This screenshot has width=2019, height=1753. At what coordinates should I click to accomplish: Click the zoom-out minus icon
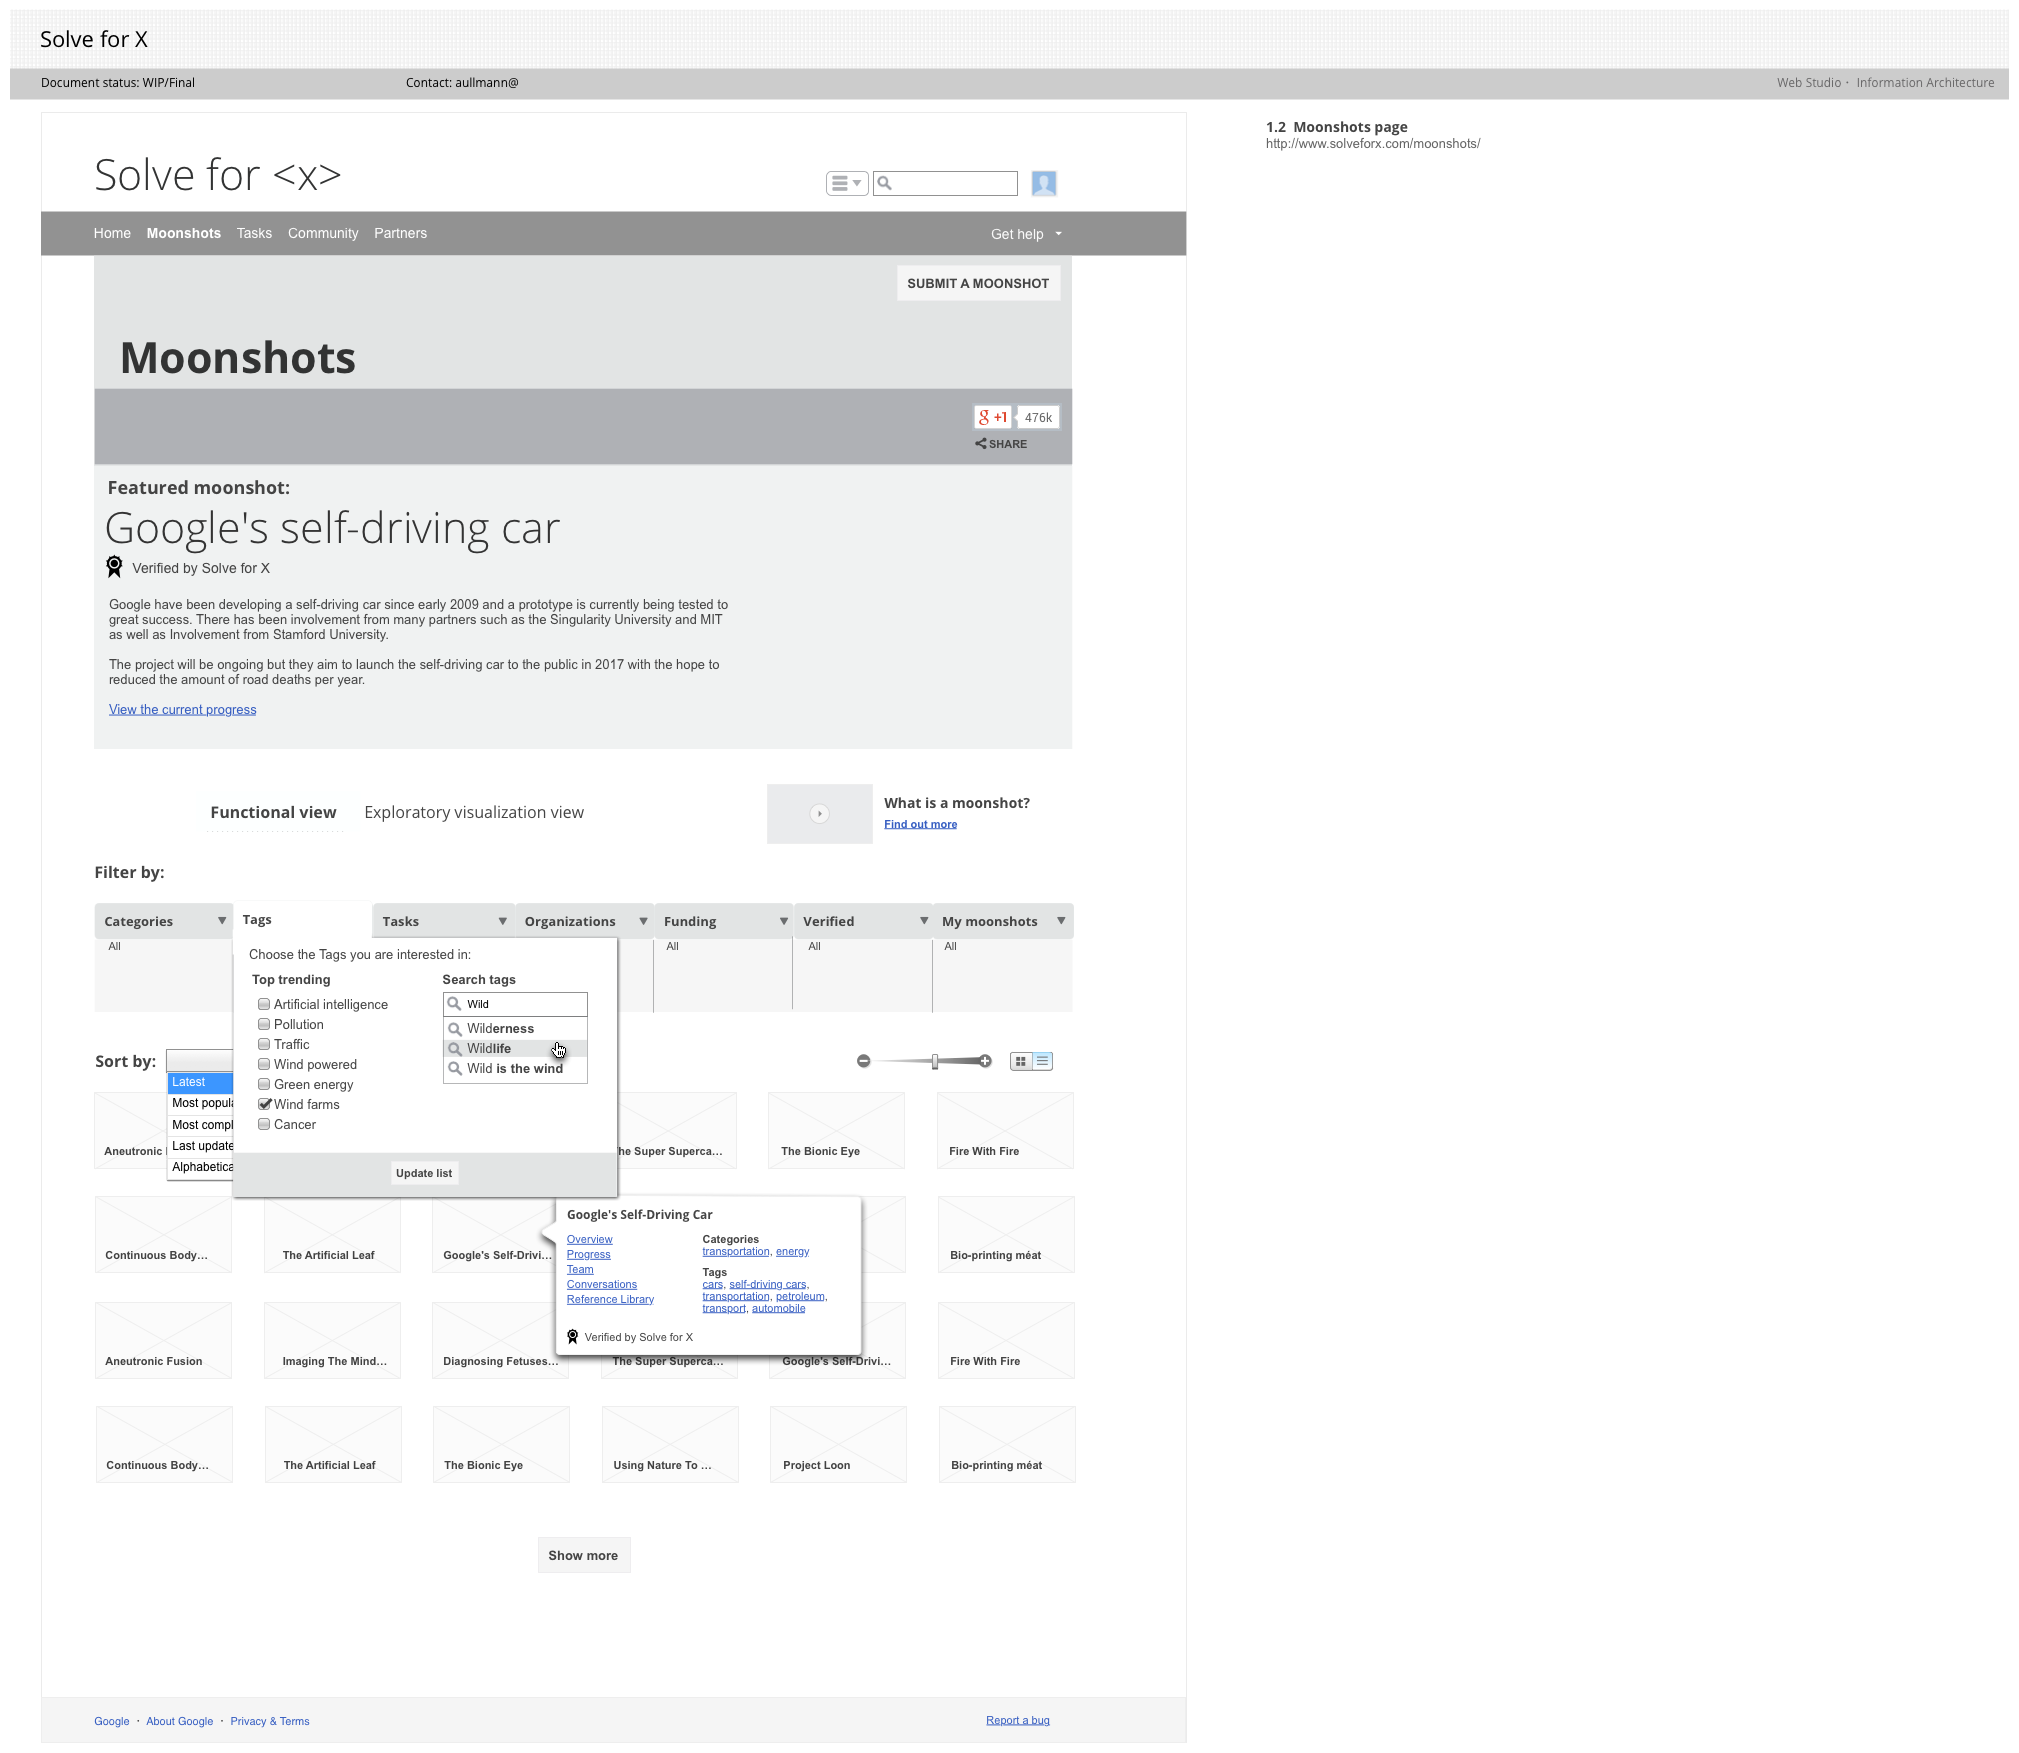tap(863, 1061)
